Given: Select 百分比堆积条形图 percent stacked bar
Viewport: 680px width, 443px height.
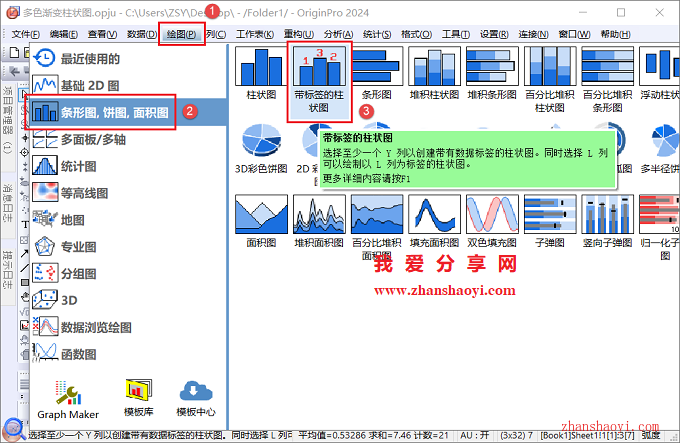Looking at the screenshot, I should click(608, 80).
